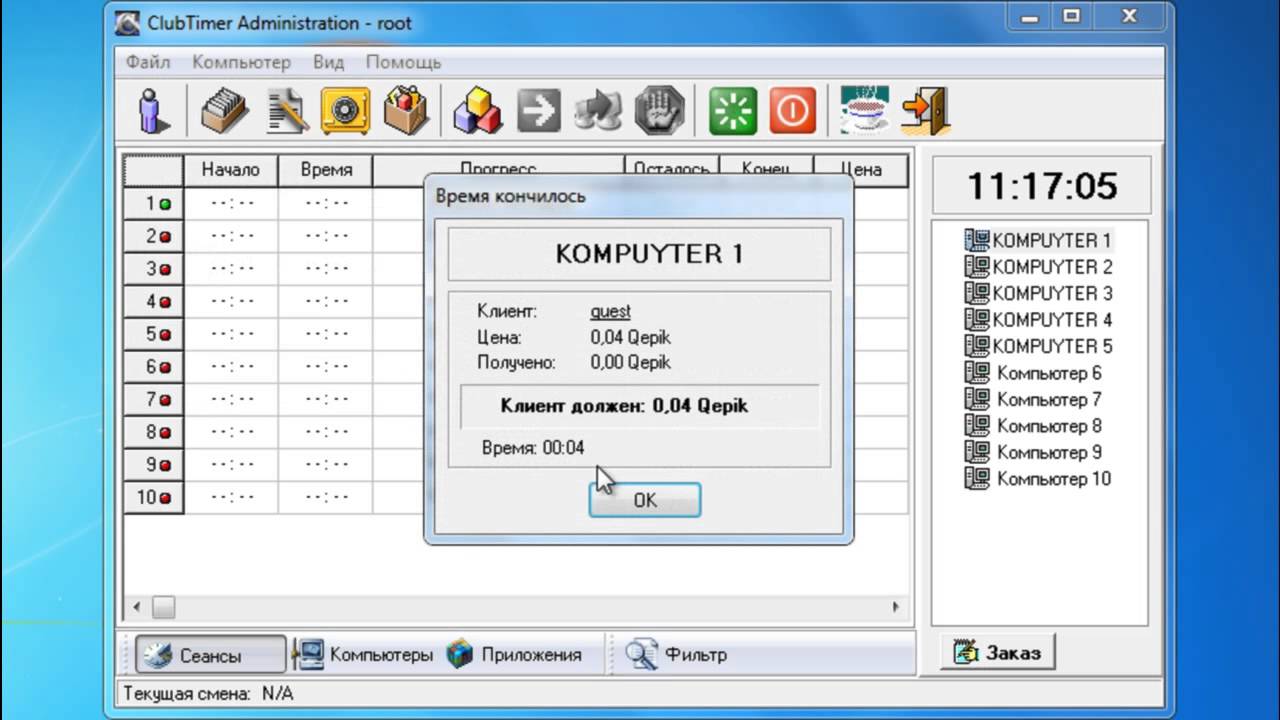Select session row 9 header

[x=154, y=465]
